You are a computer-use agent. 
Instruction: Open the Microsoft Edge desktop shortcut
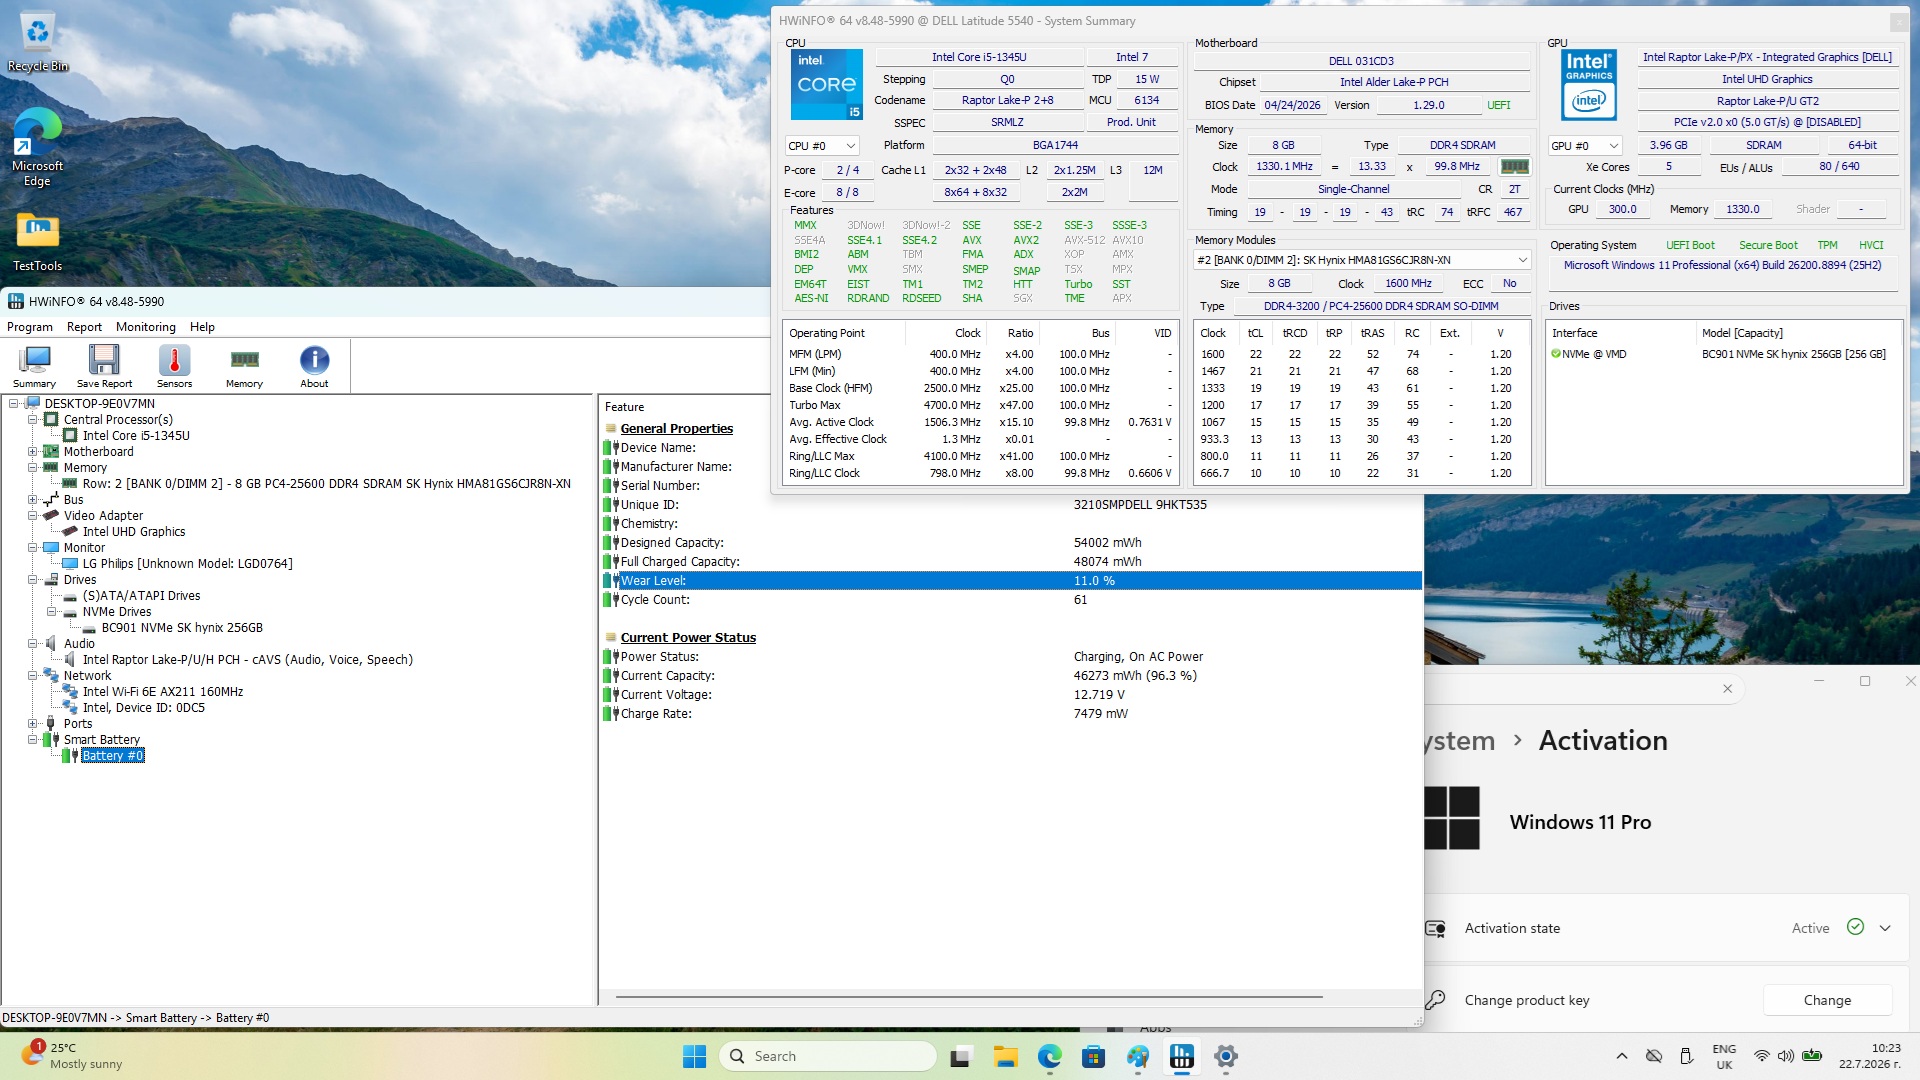coord(38,147)
